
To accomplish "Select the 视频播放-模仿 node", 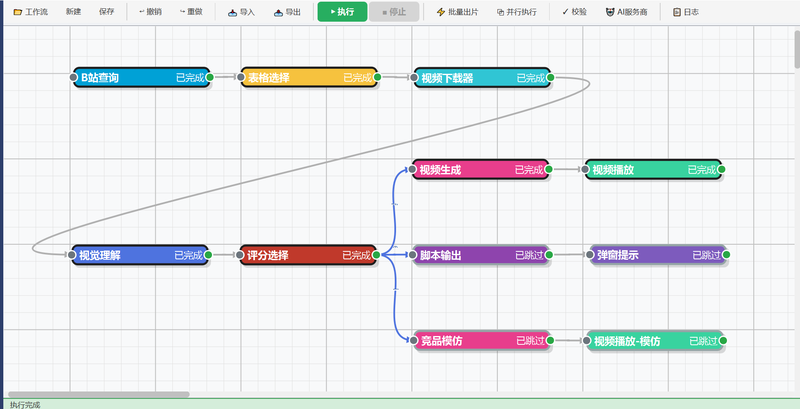I will [x=655, y=341].
